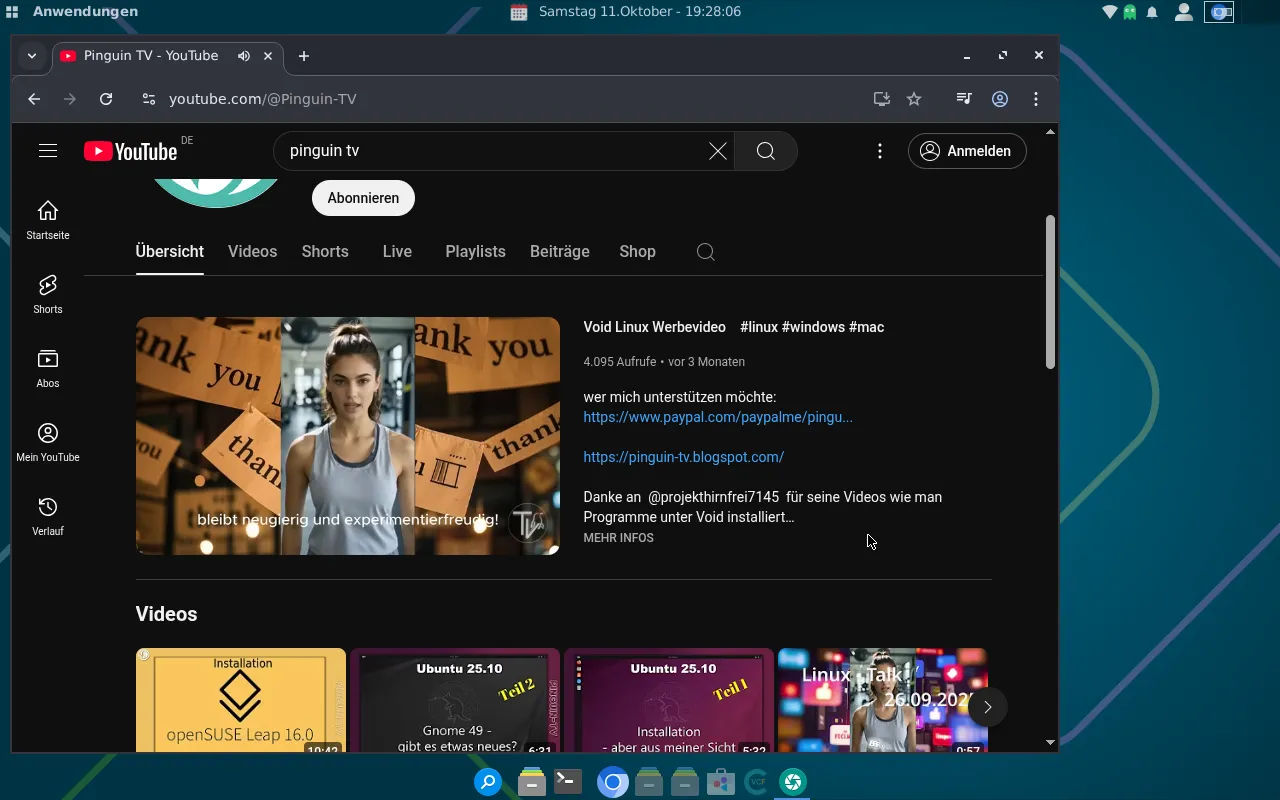
Task: Open YouTube settings three-dot menu
Action: 880,151
